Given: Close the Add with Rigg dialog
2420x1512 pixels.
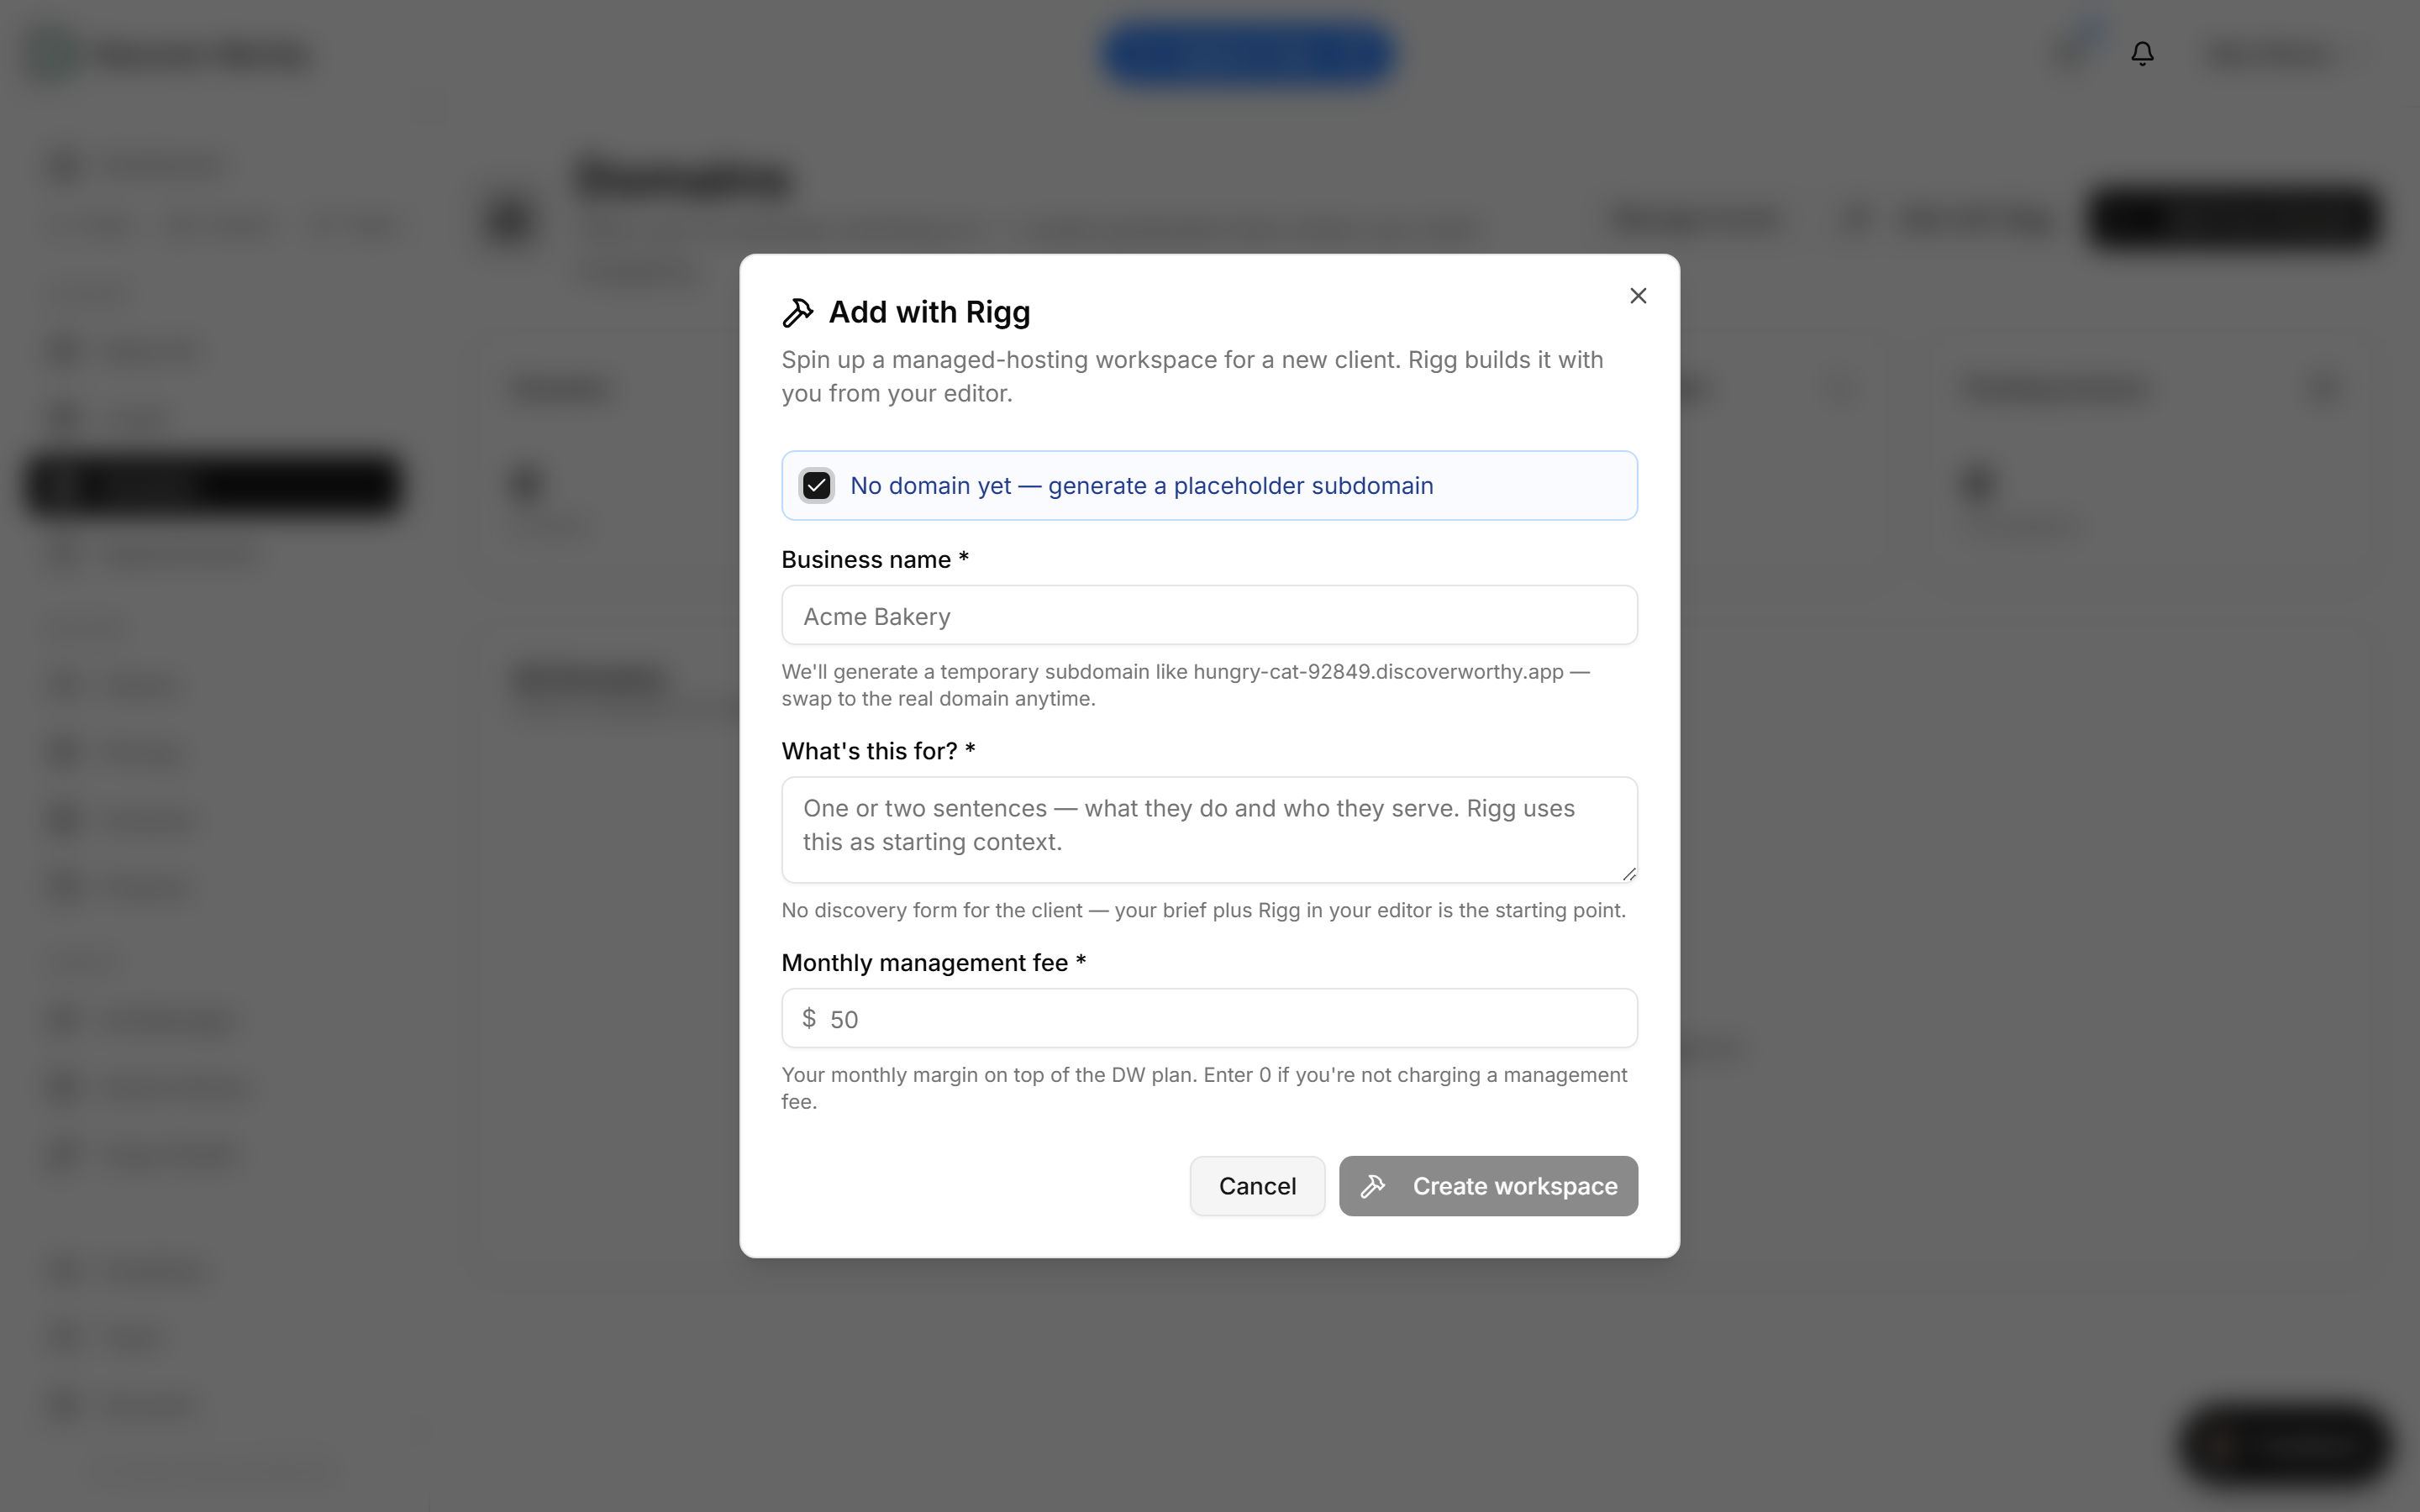Looking at the screenshot, I should 1637,296.
